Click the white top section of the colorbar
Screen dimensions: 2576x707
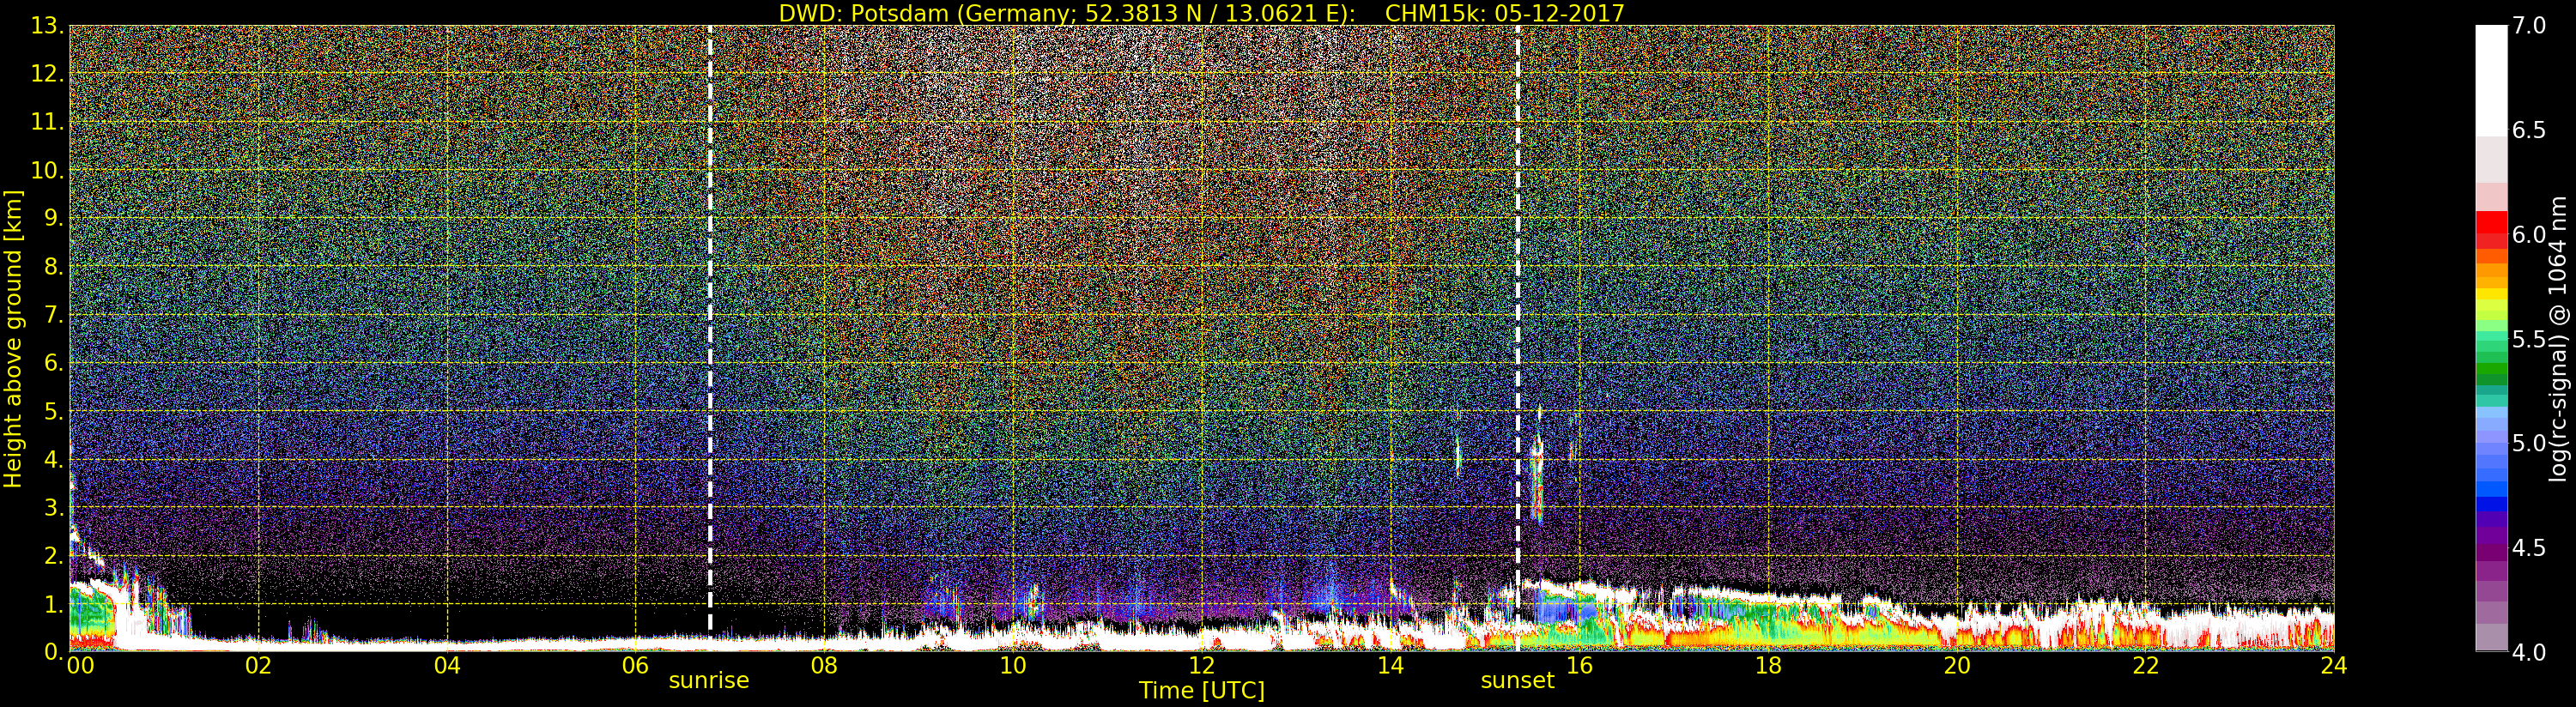[2491, 80]
